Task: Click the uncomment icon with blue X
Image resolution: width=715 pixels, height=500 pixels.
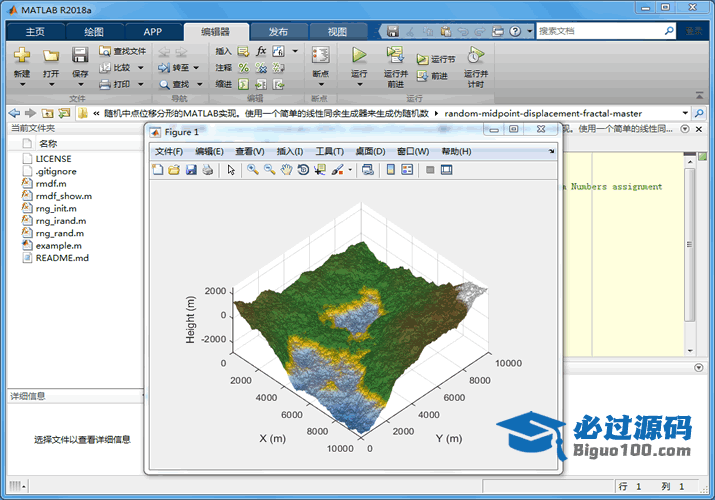Action: pyautogui.click(x=261, y=67)
